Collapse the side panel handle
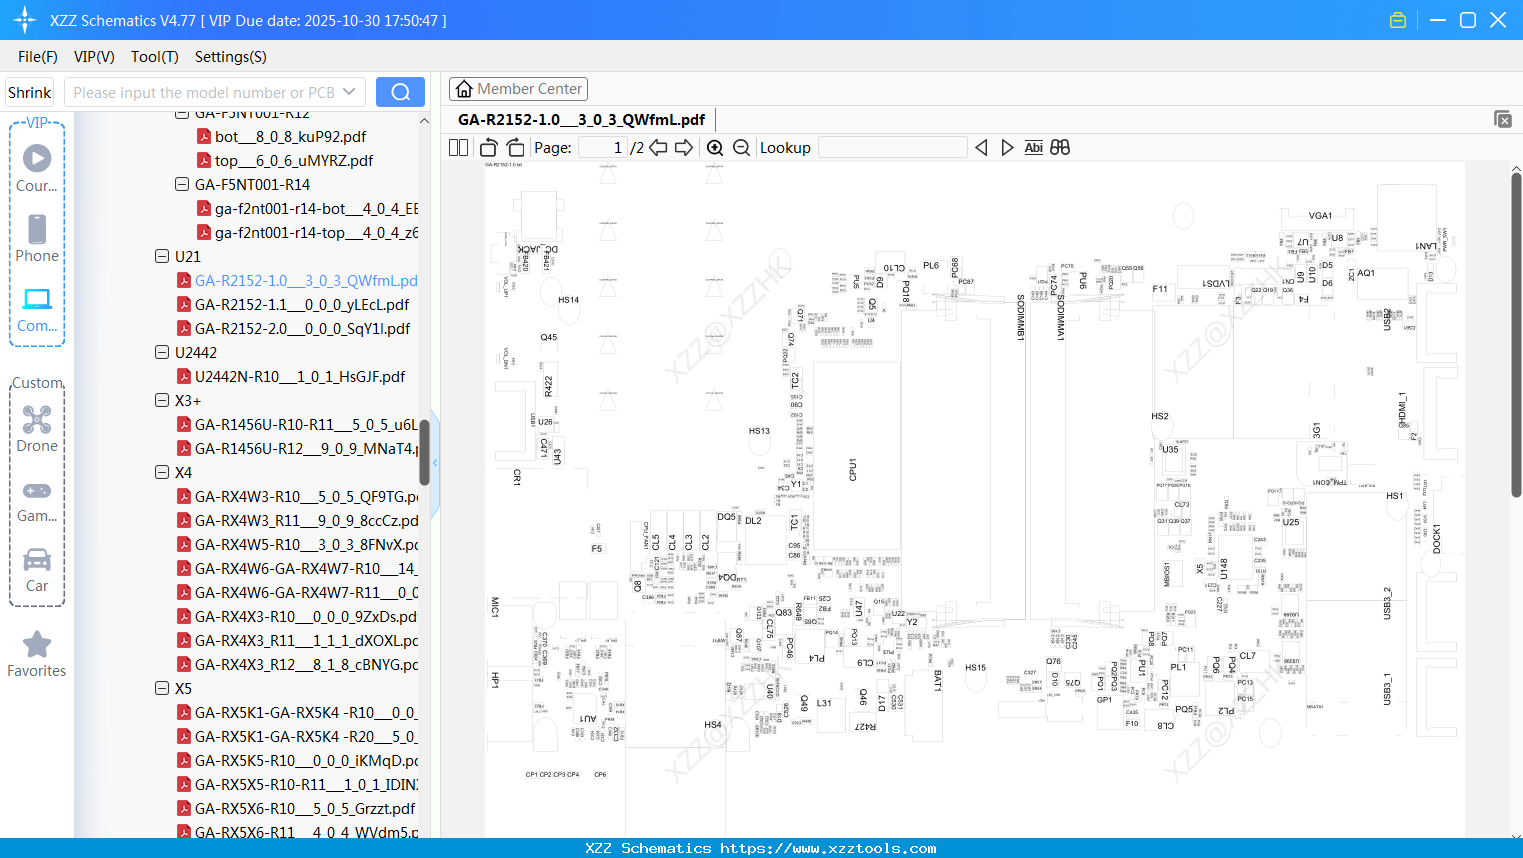This screenshot has width=1523, height=858. click(x=435, y=463)
